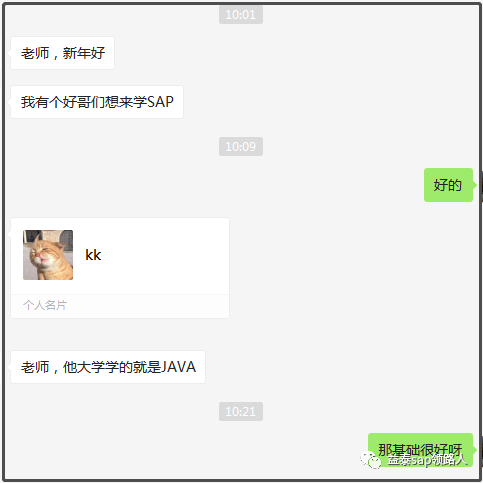The width and height of the screenshot is (483, 483).
Task: Click the pointer tail of 新年好 bubble
Action: click(x=9, y=53)
